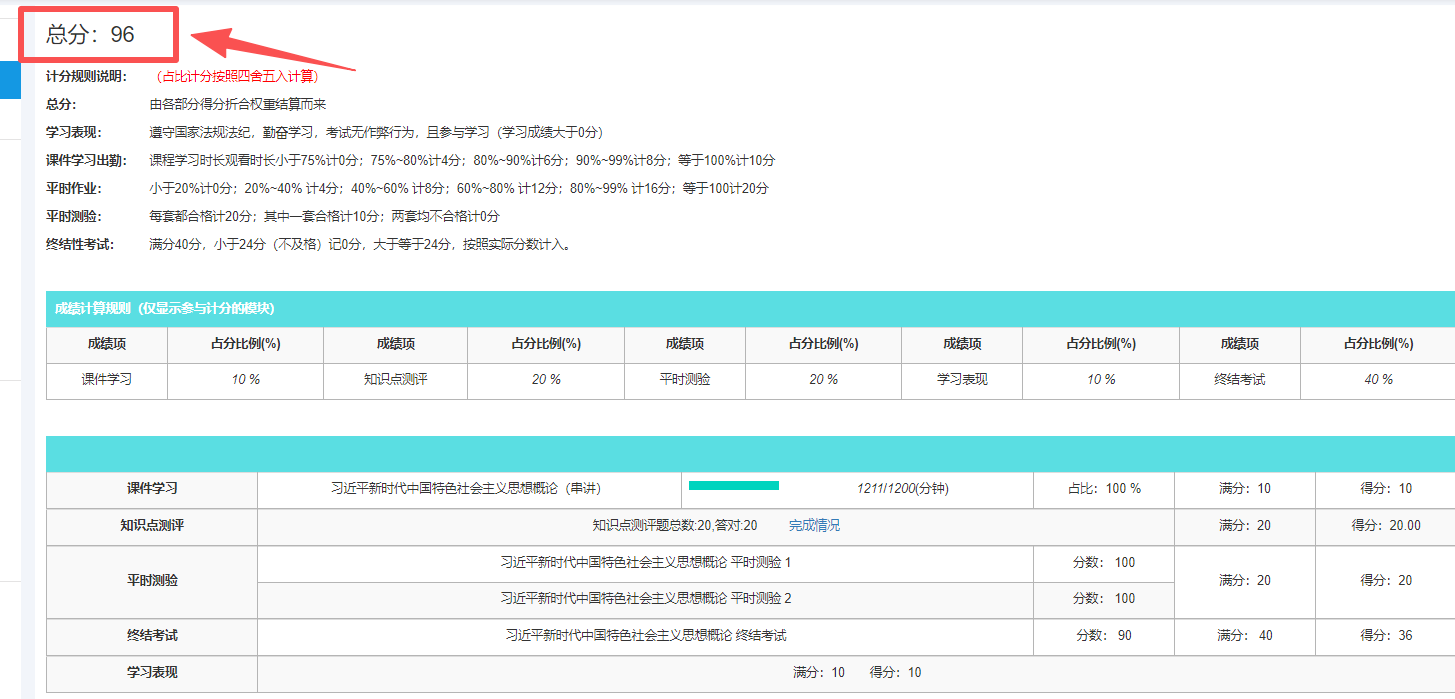This screenshot has height=699, width=1455.
Task: Click the course title ending with（串讲）
Action: click(x=466, y=489)
